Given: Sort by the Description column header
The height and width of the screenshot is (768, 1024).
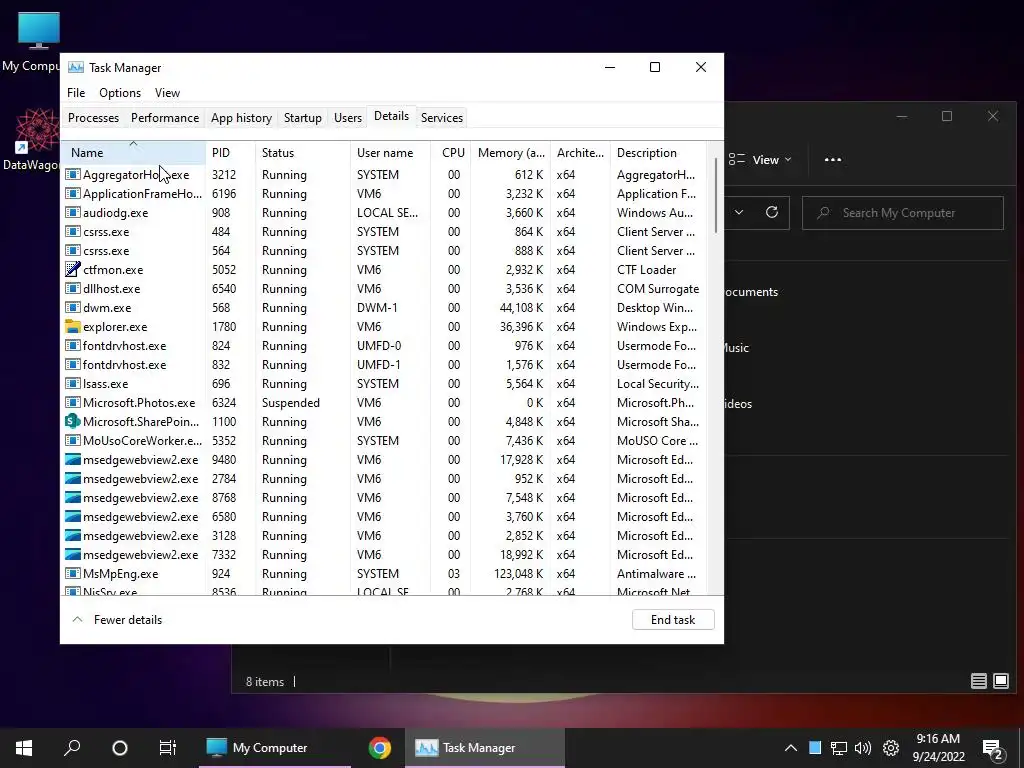Looking at the screenshot, I should click(658, 153).
